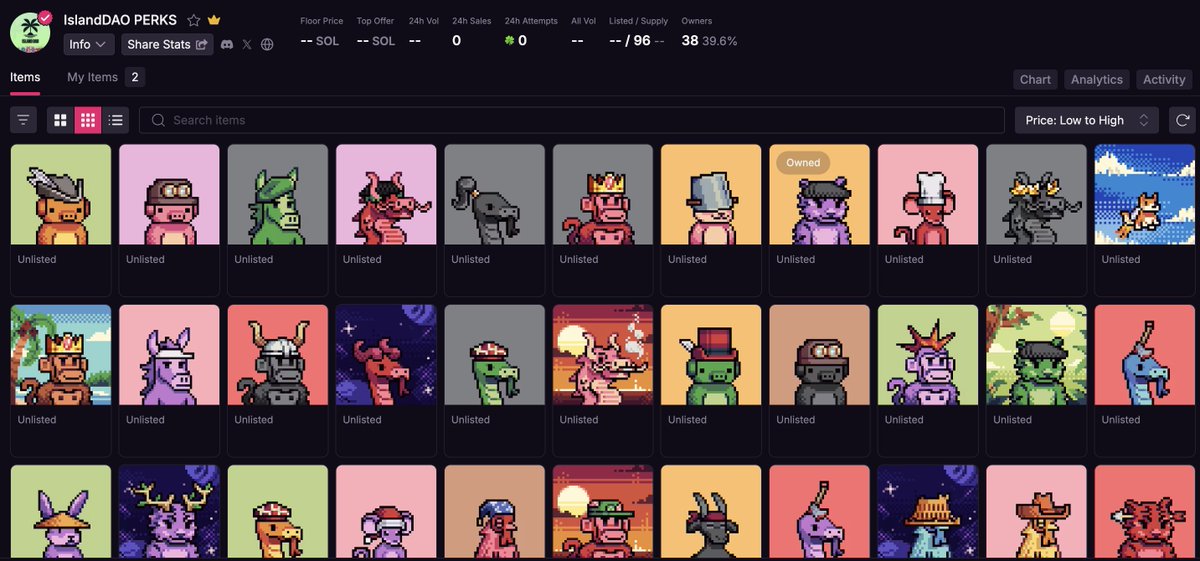Click the gold crown icon
Screen dimensions: 1200x561
214,20
